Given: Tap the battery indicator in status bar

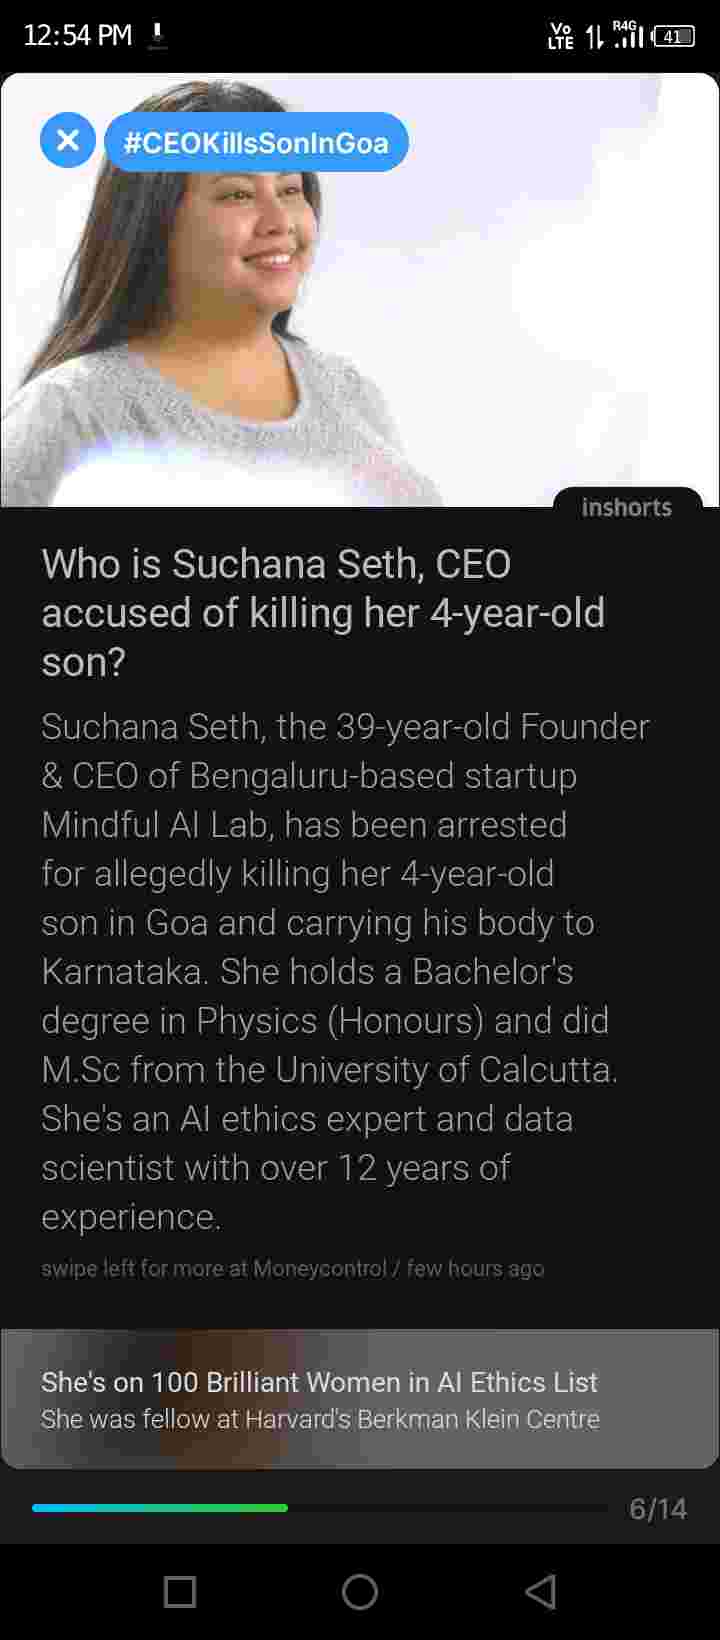Looking at the screenshot, I should pyautogui.click(x=674, y=37).
